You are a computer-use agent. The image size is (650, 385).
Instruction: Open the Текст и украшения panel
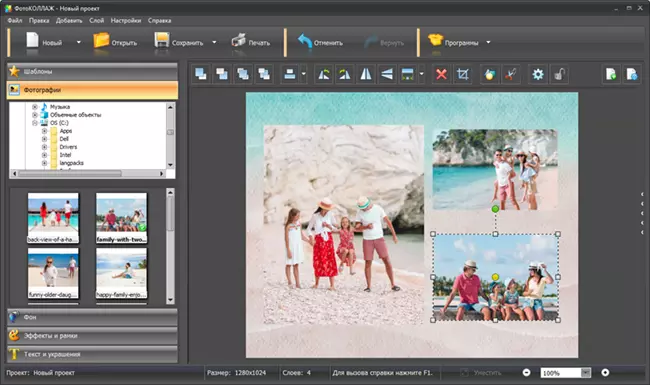point(92,354)
